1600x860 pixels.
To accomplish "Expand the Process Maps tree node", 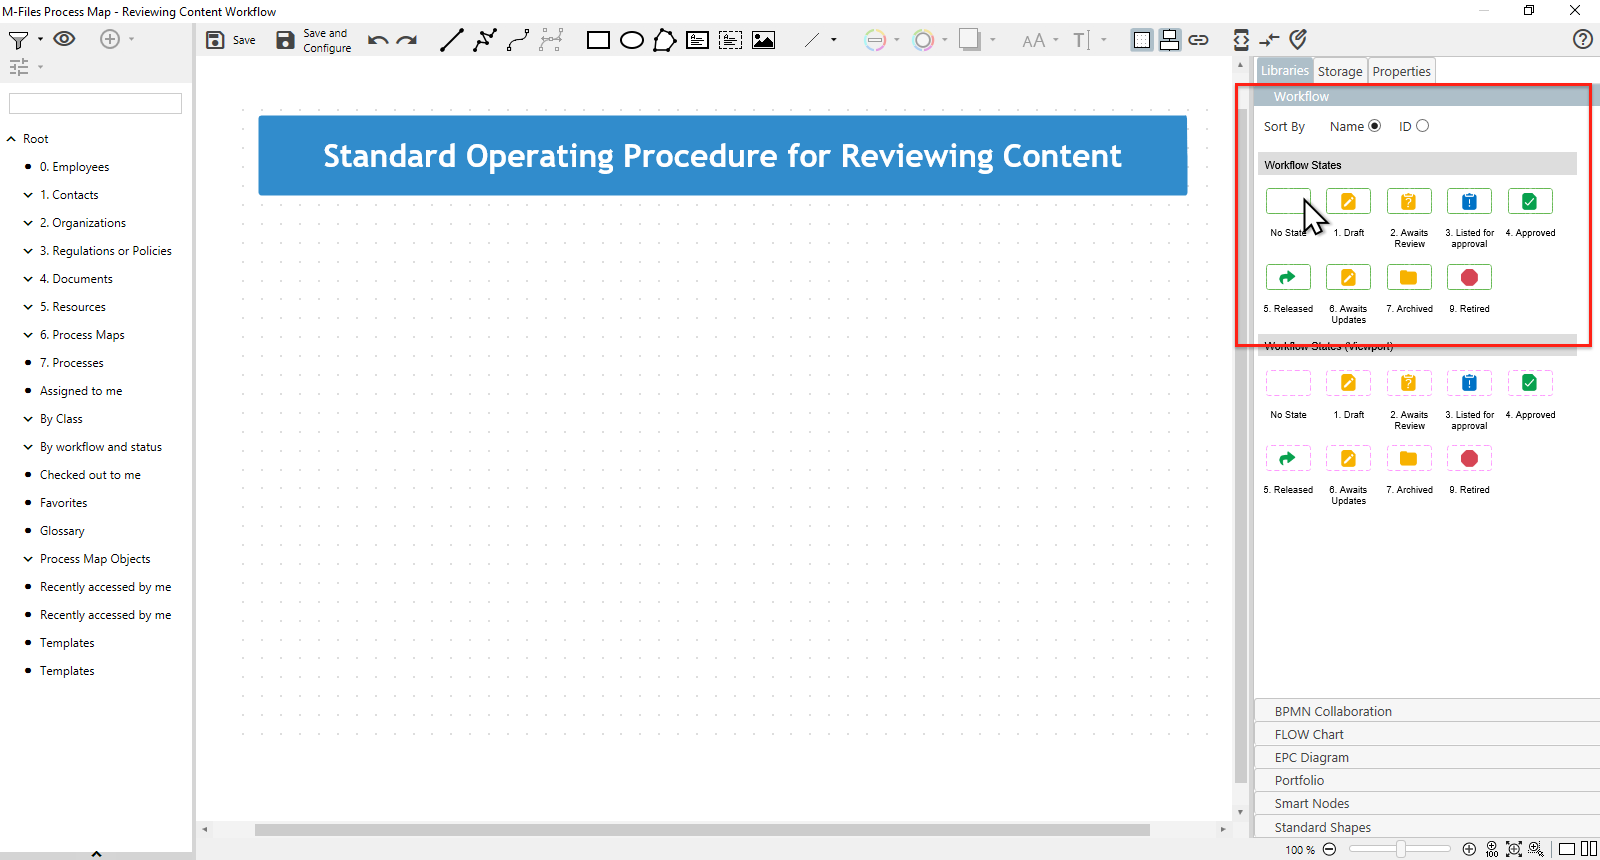I will point(28,335).
